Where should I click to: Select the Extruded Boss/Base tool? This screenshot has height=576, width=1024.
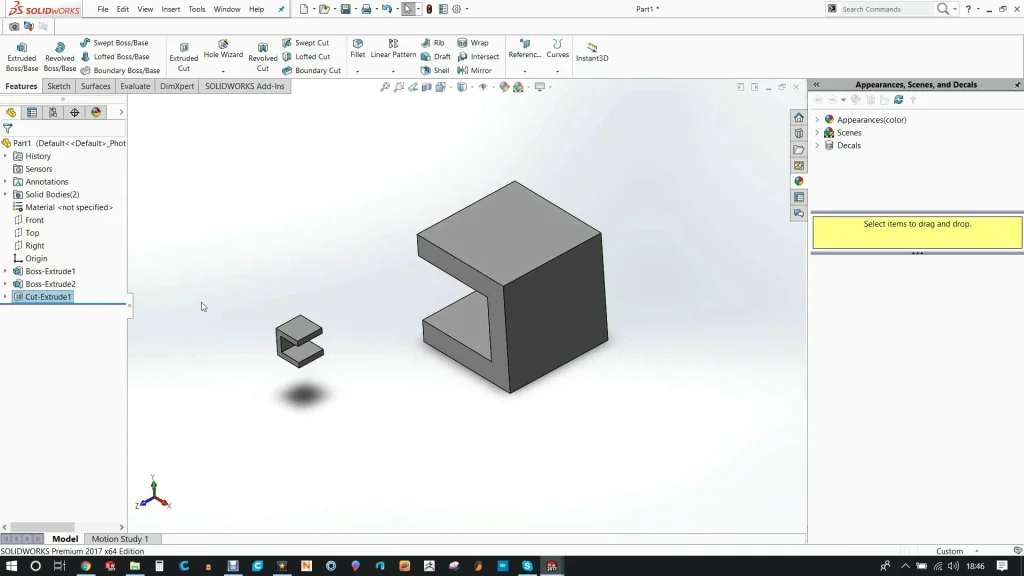(22, 57)
